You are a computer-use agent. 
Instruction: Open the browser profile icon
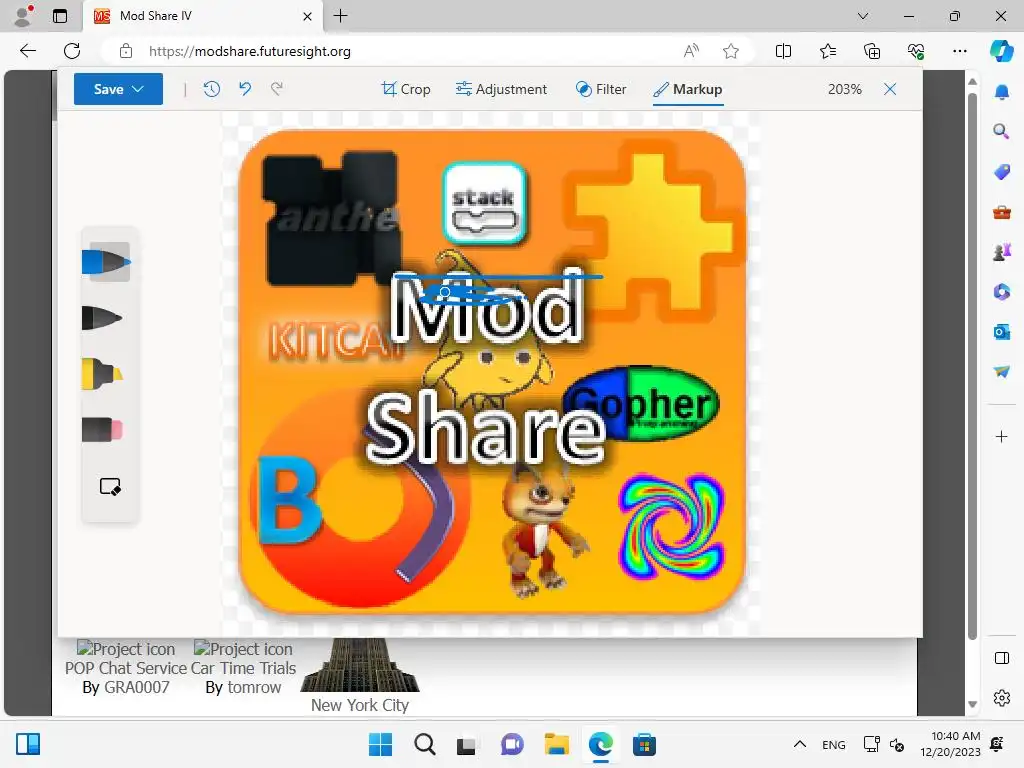click(23, 16)
